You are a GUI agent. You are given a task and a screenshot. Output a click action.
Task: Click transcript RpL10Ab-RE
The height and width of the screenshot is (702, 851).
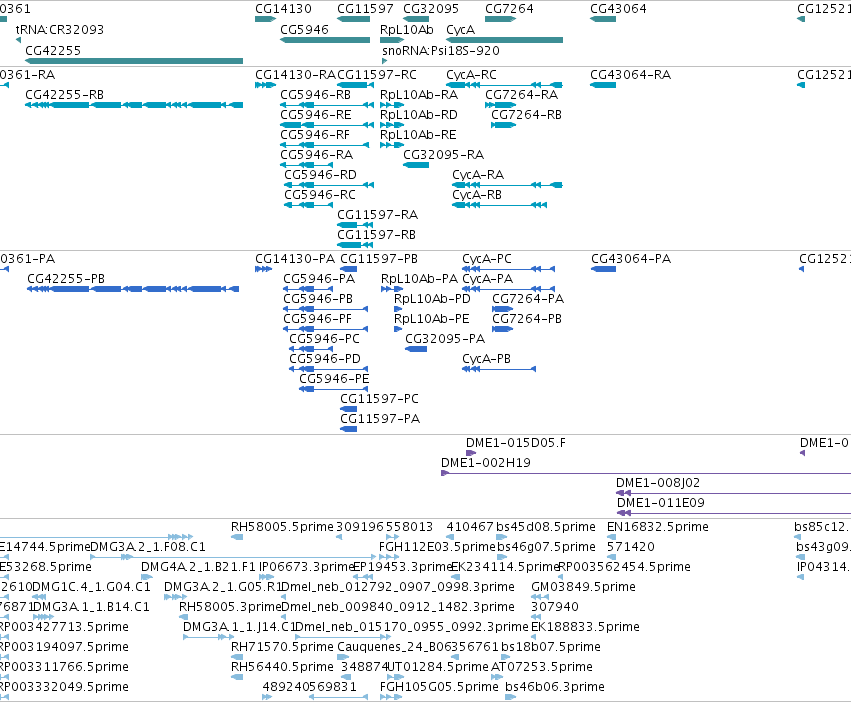coord(392,145)
